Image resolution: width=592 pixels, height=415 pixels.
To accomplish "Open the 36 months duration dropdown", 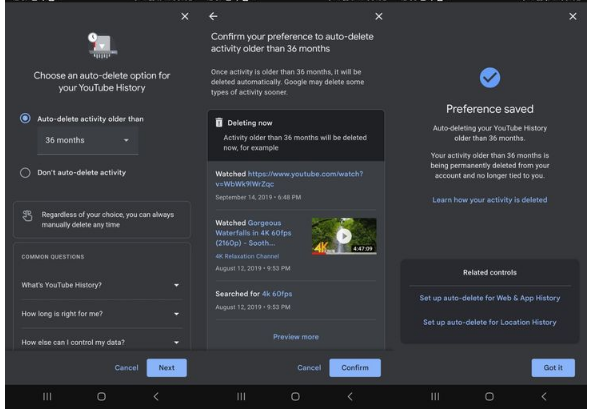I will (x=88, y=140).
